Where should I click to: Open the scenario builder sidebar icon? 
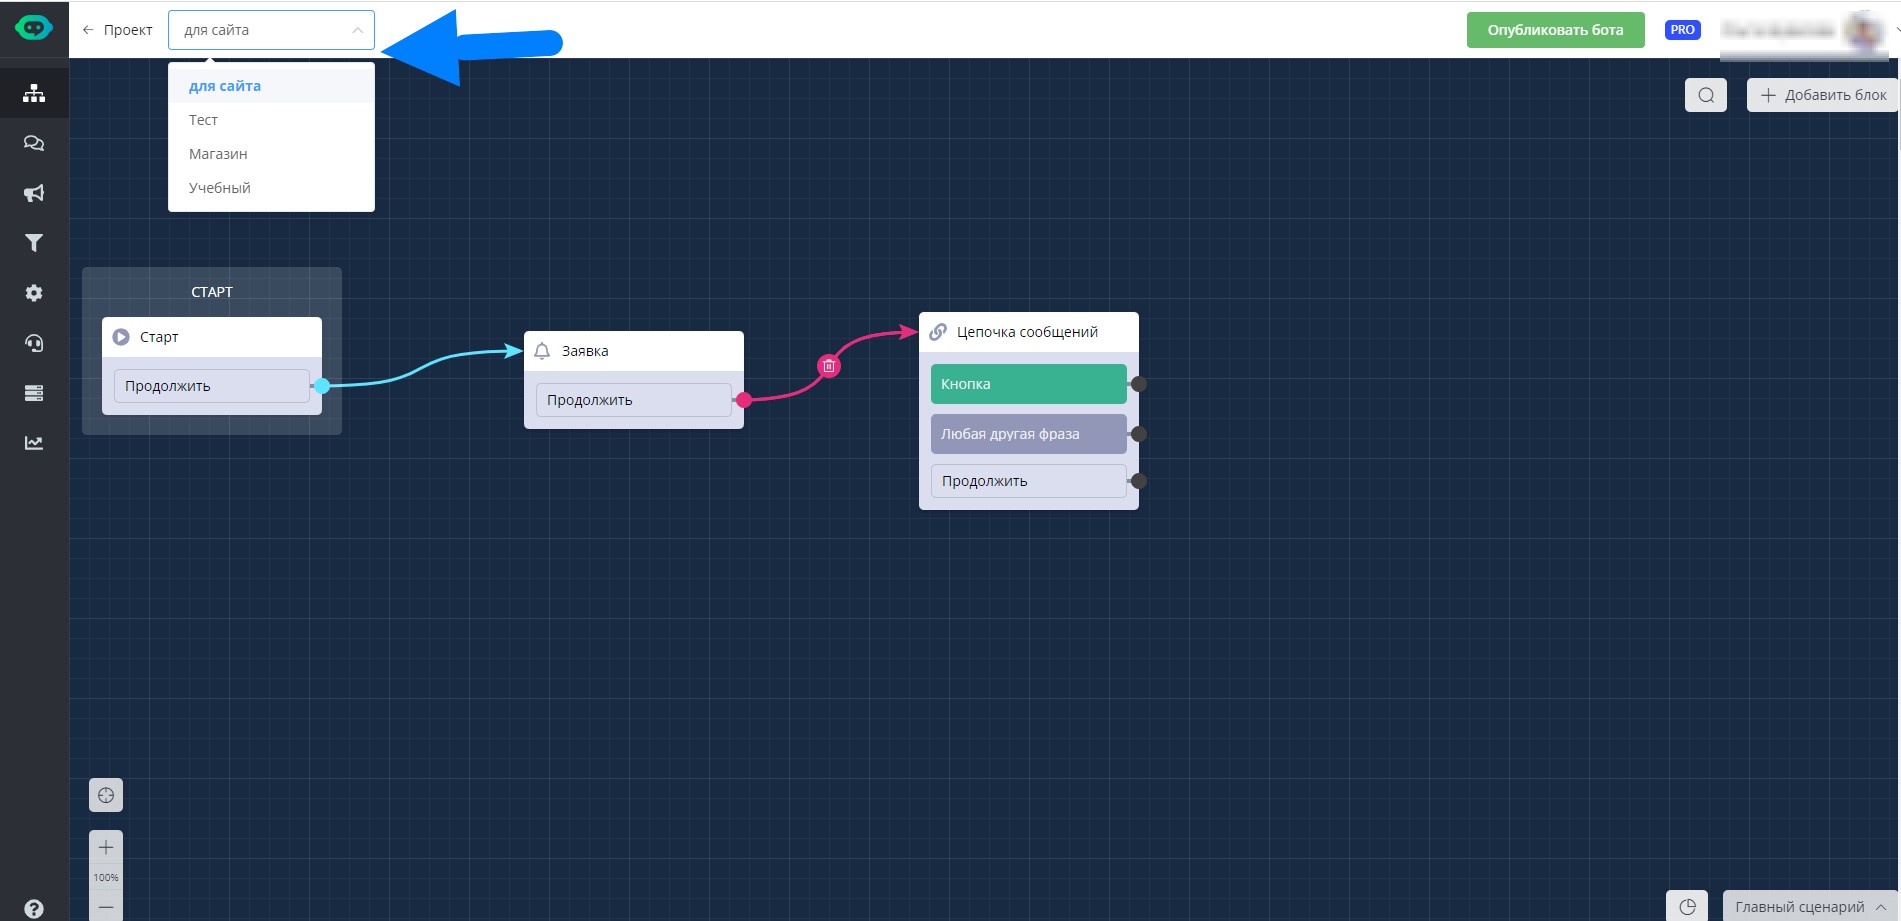[x=34, y=93]
